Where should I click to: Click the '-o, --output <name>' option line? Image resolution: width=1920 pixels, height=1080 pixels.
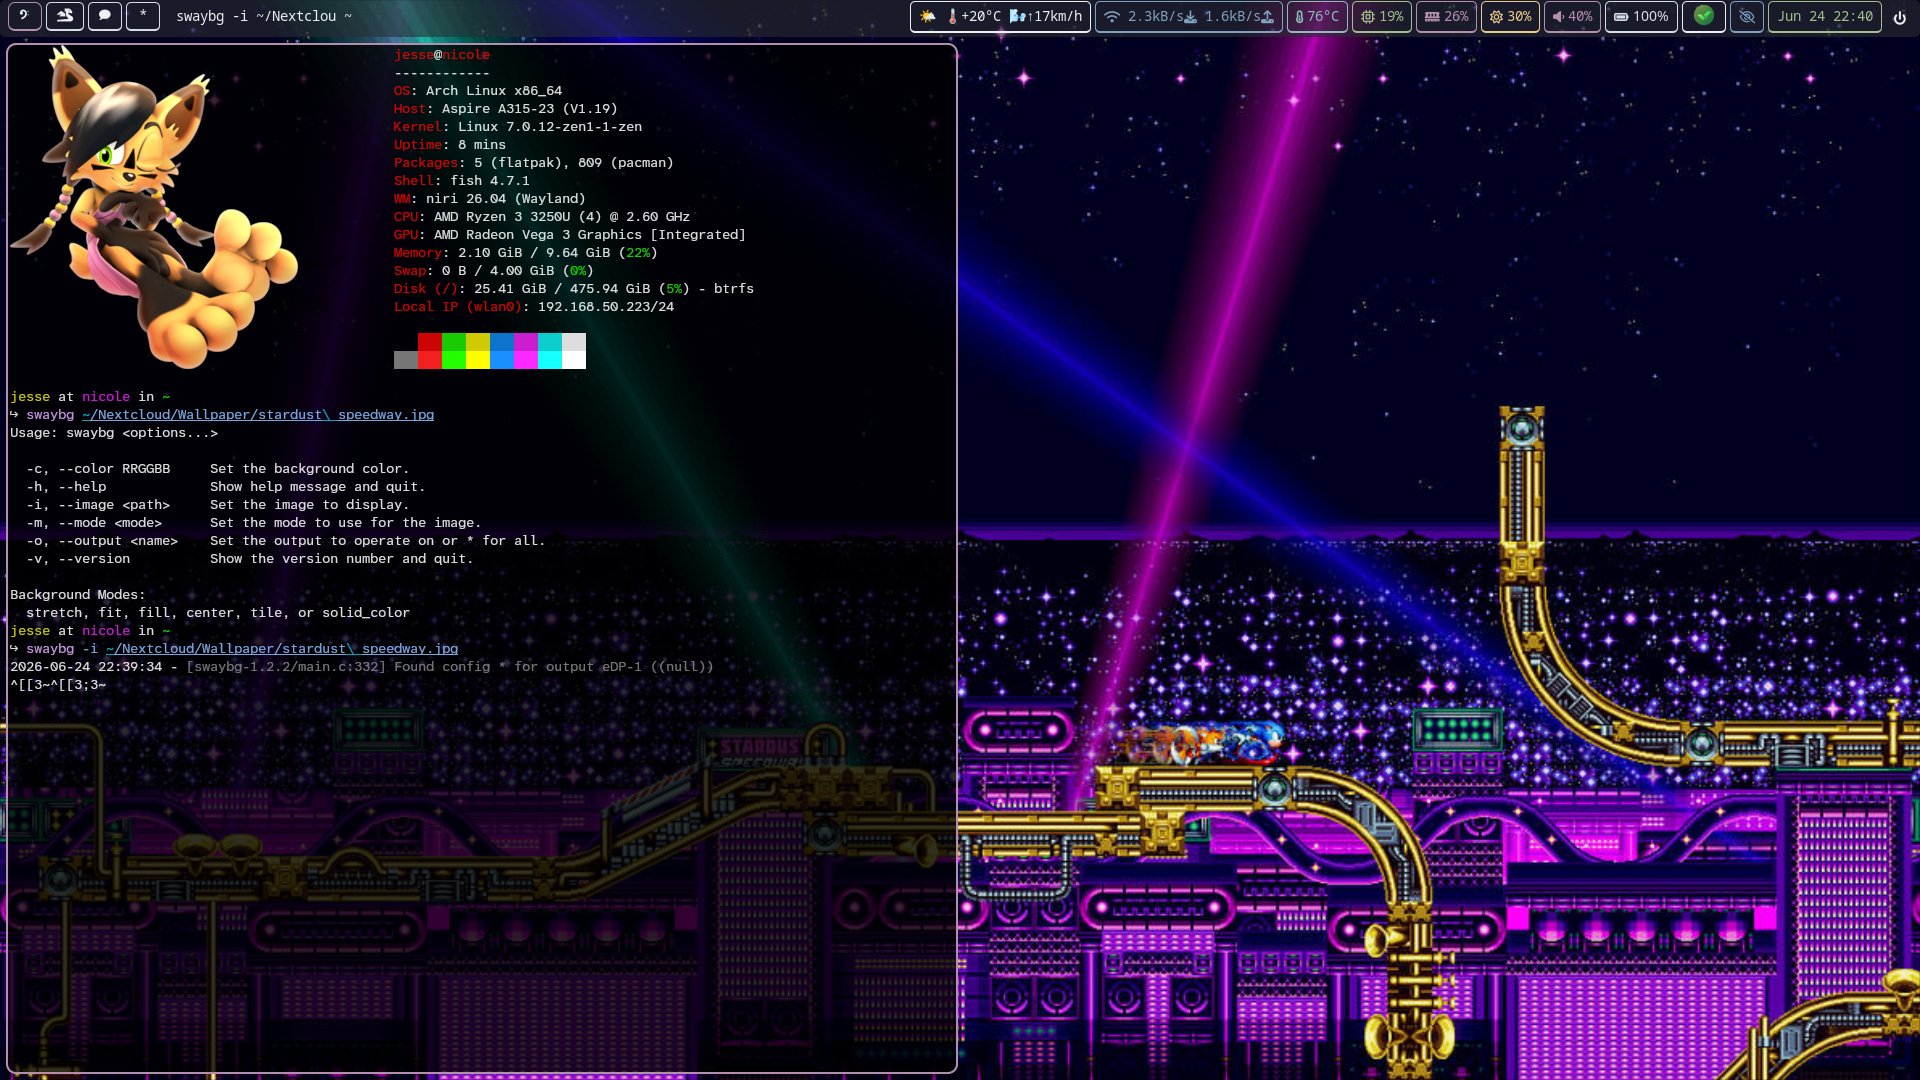point(286,541)
